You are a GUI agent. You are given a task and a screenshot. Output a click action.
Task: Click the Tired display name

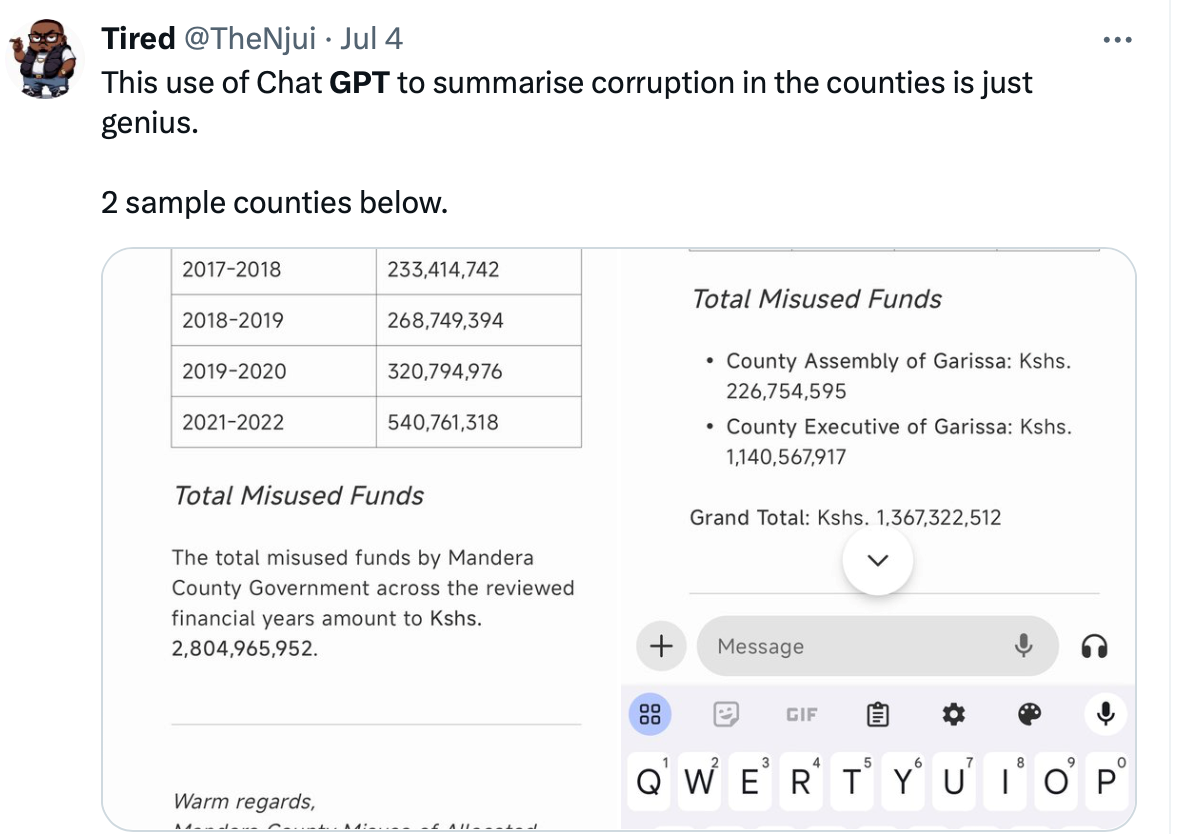coord(138,38)
